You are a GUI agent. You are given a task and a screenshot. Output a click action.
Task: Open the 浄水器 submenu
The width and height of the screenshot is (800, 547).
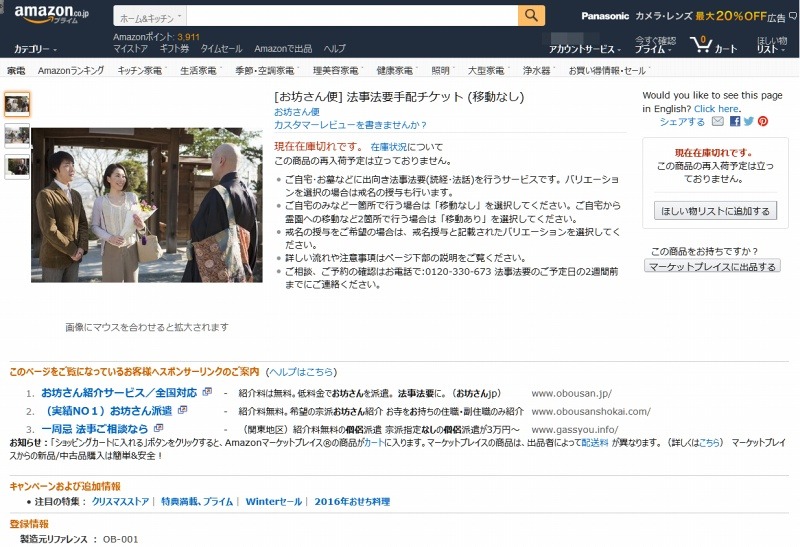[x=538, y=70]
